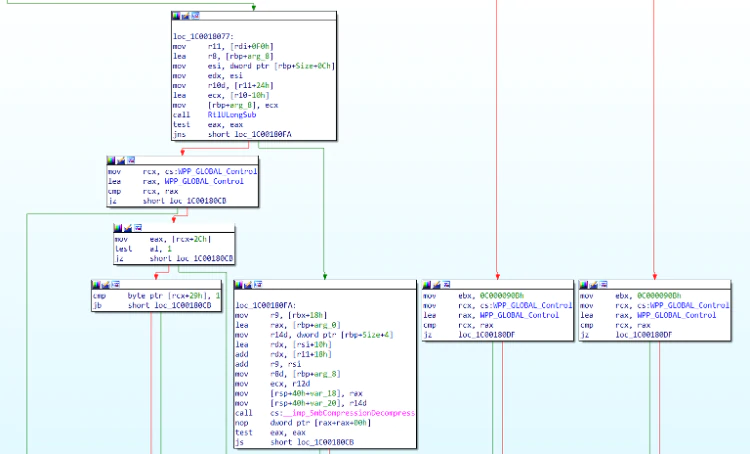Follow the RtlULongSub call reference
This screenshot has width=750, height=454.
pyautogui.click(x=232, y=115)
